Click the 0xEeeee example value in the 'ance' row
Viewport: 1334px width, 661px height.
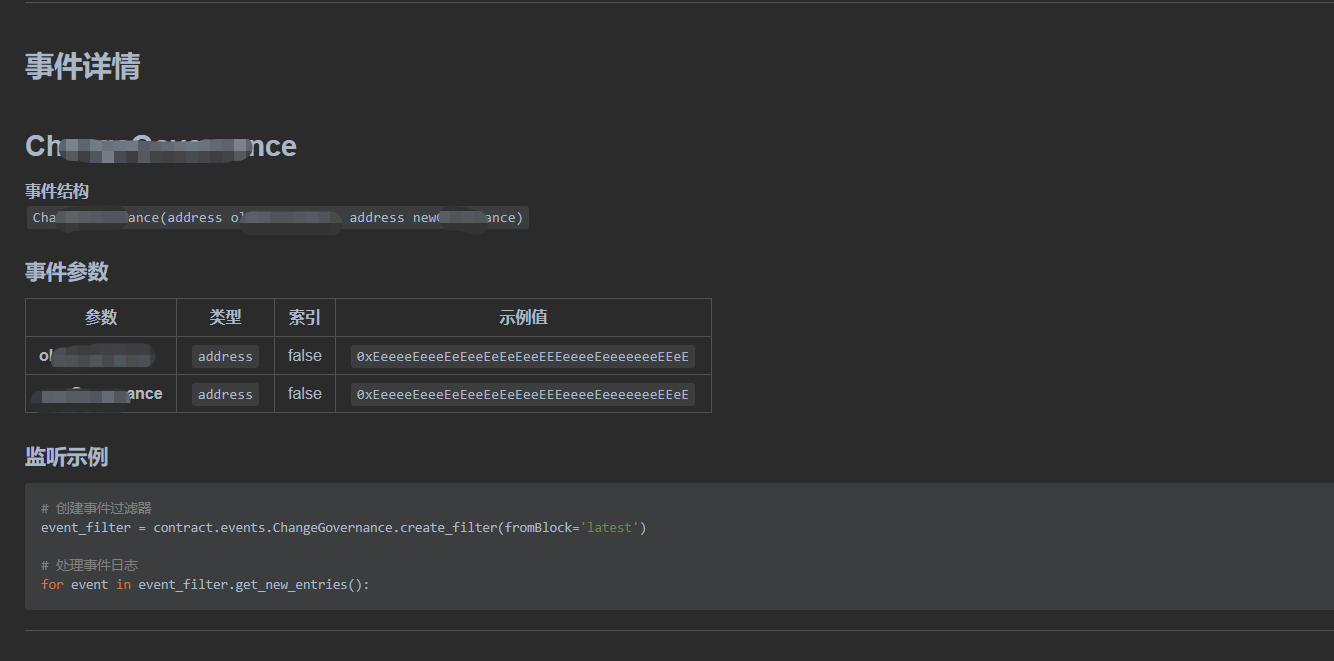point(523,394)
